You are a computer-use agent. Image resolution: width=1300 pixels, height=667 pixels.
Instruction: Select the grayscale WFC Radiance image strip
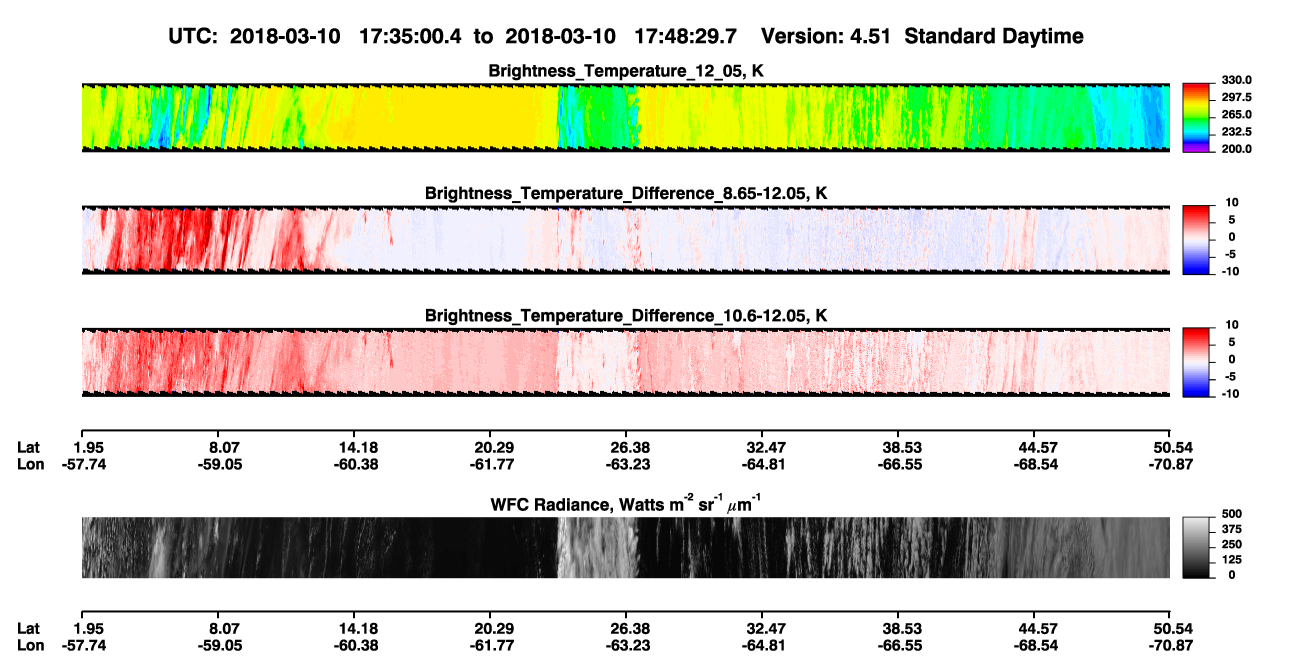pyautogui.click(x=625, y=547)
